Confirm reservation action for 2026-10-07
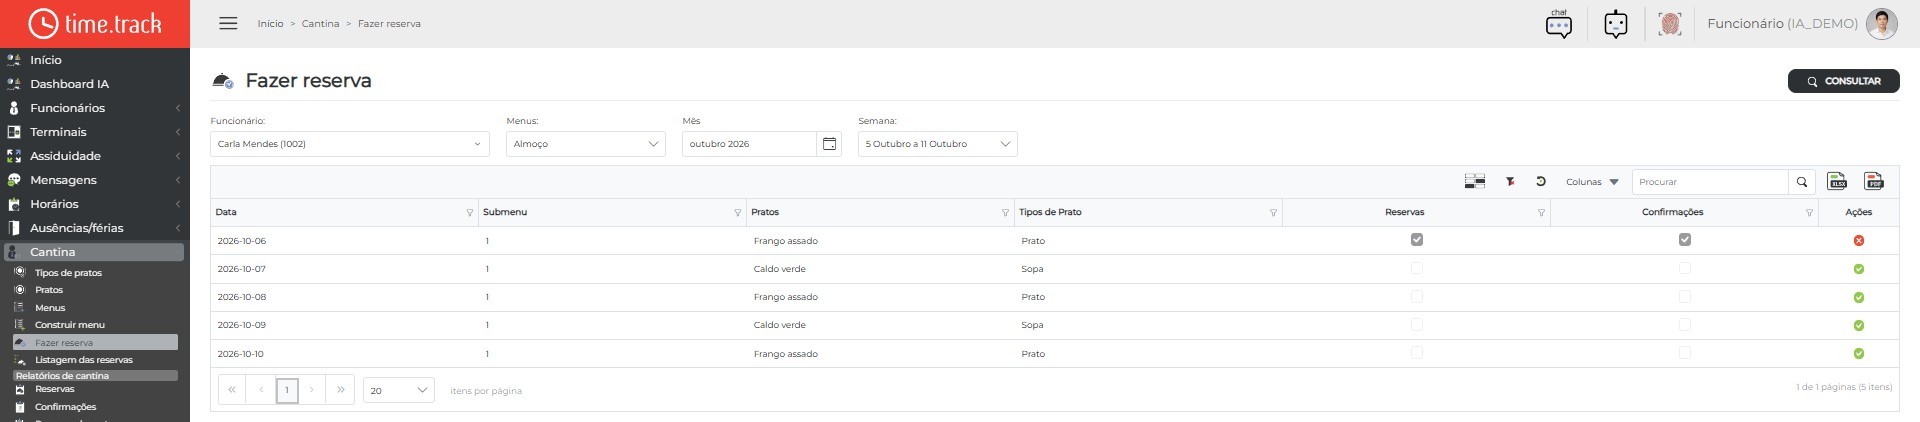This screenshot has height=422, width=1920. 1858,269
